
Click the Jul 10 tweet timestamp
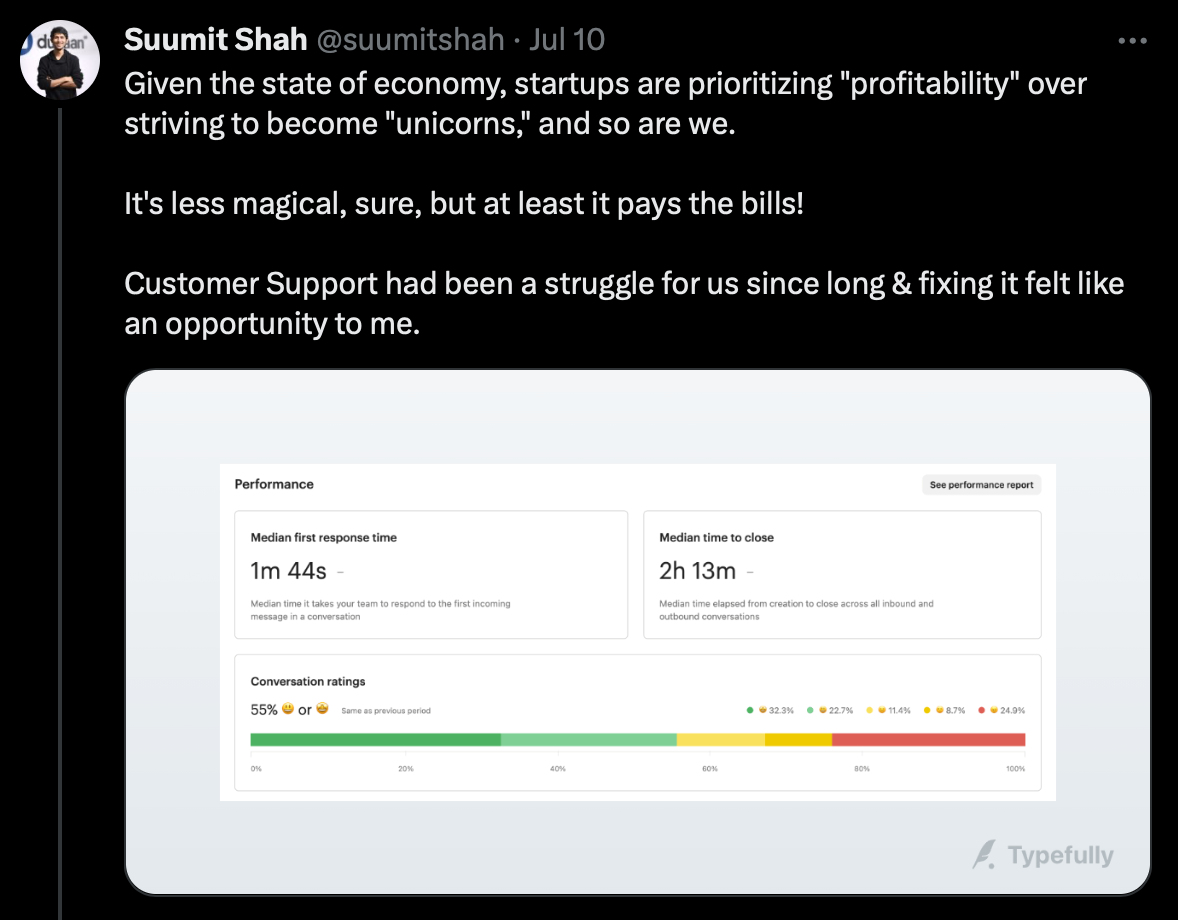point(566,40)
